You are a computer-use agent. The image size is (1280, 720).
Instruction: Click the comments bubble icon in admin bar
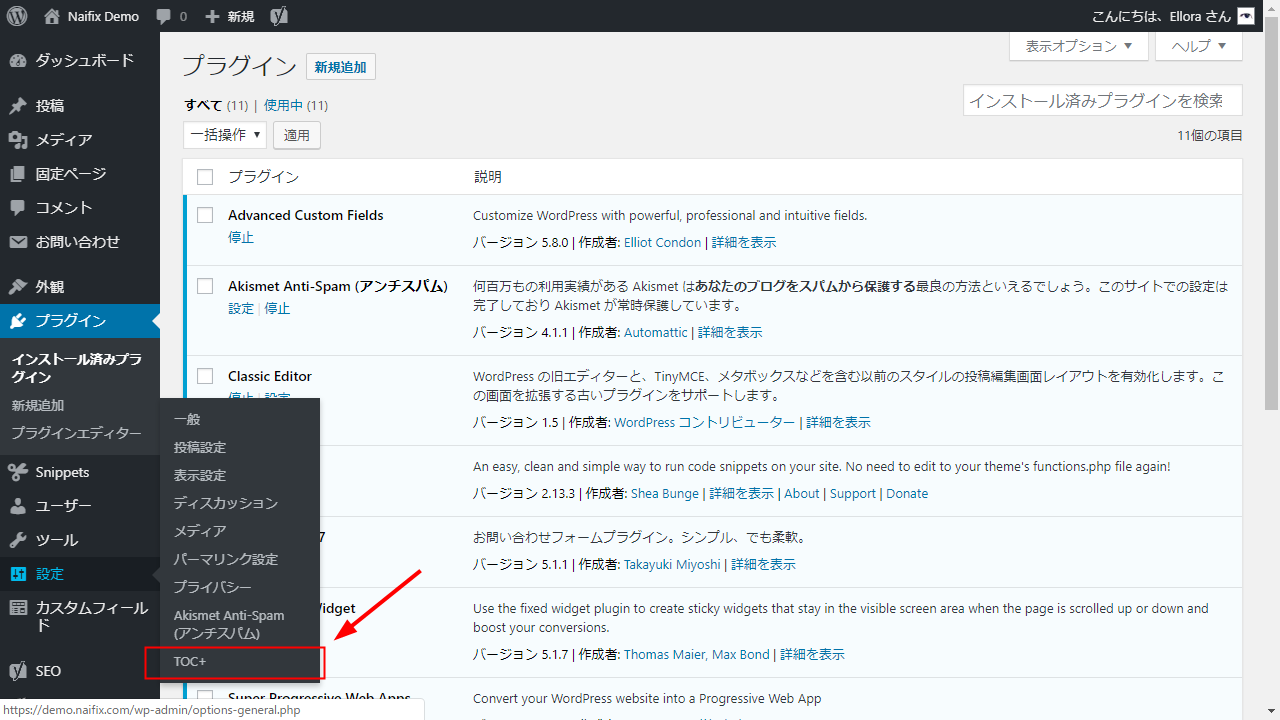click(163, 17)
